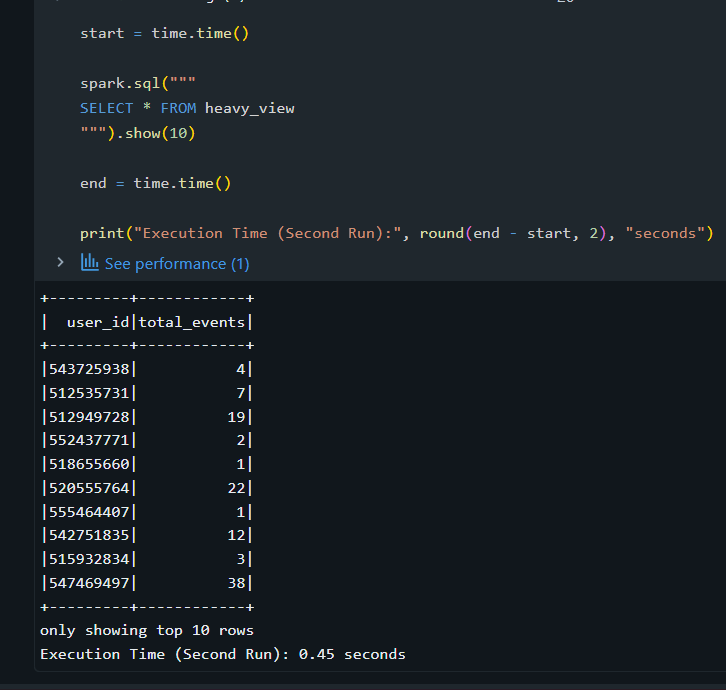Click total_events value 22

(236, 488)
